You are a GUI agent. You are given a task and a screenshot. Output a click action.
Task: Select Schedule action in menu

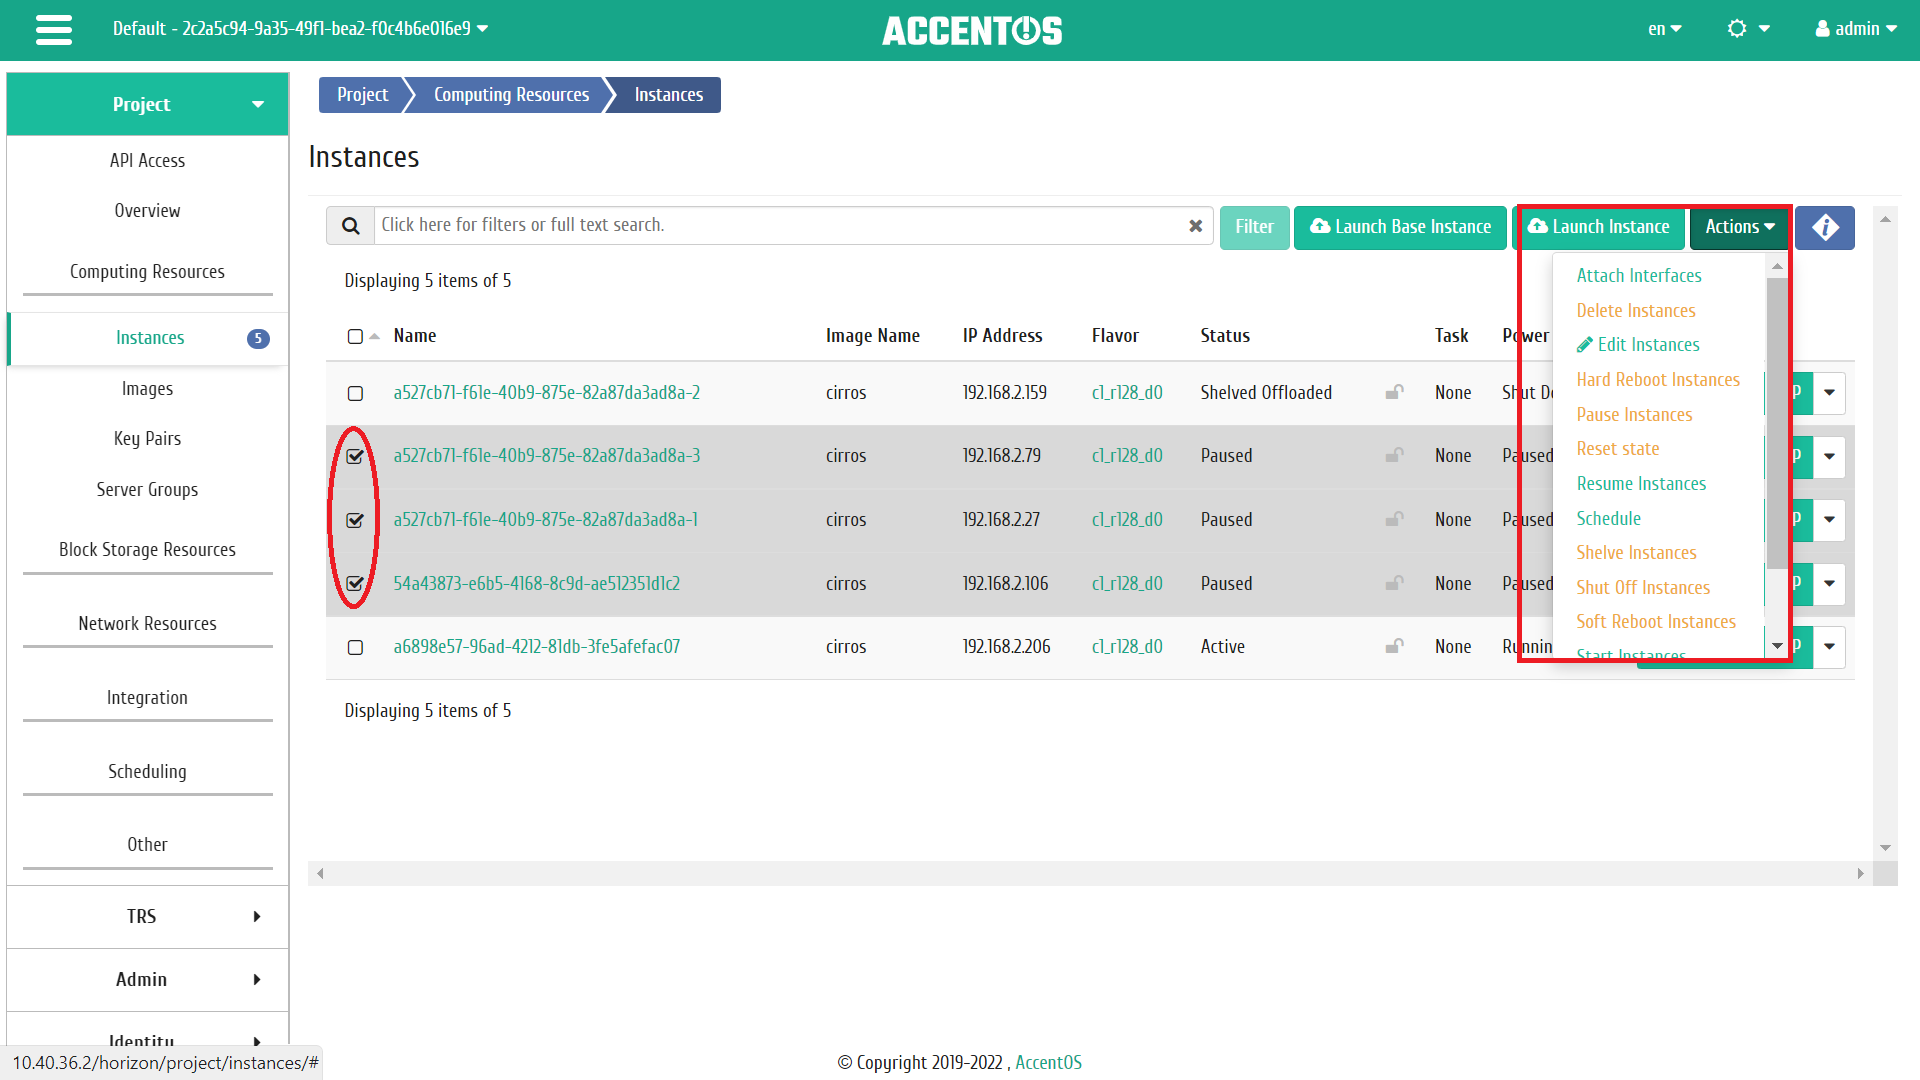1609,518
